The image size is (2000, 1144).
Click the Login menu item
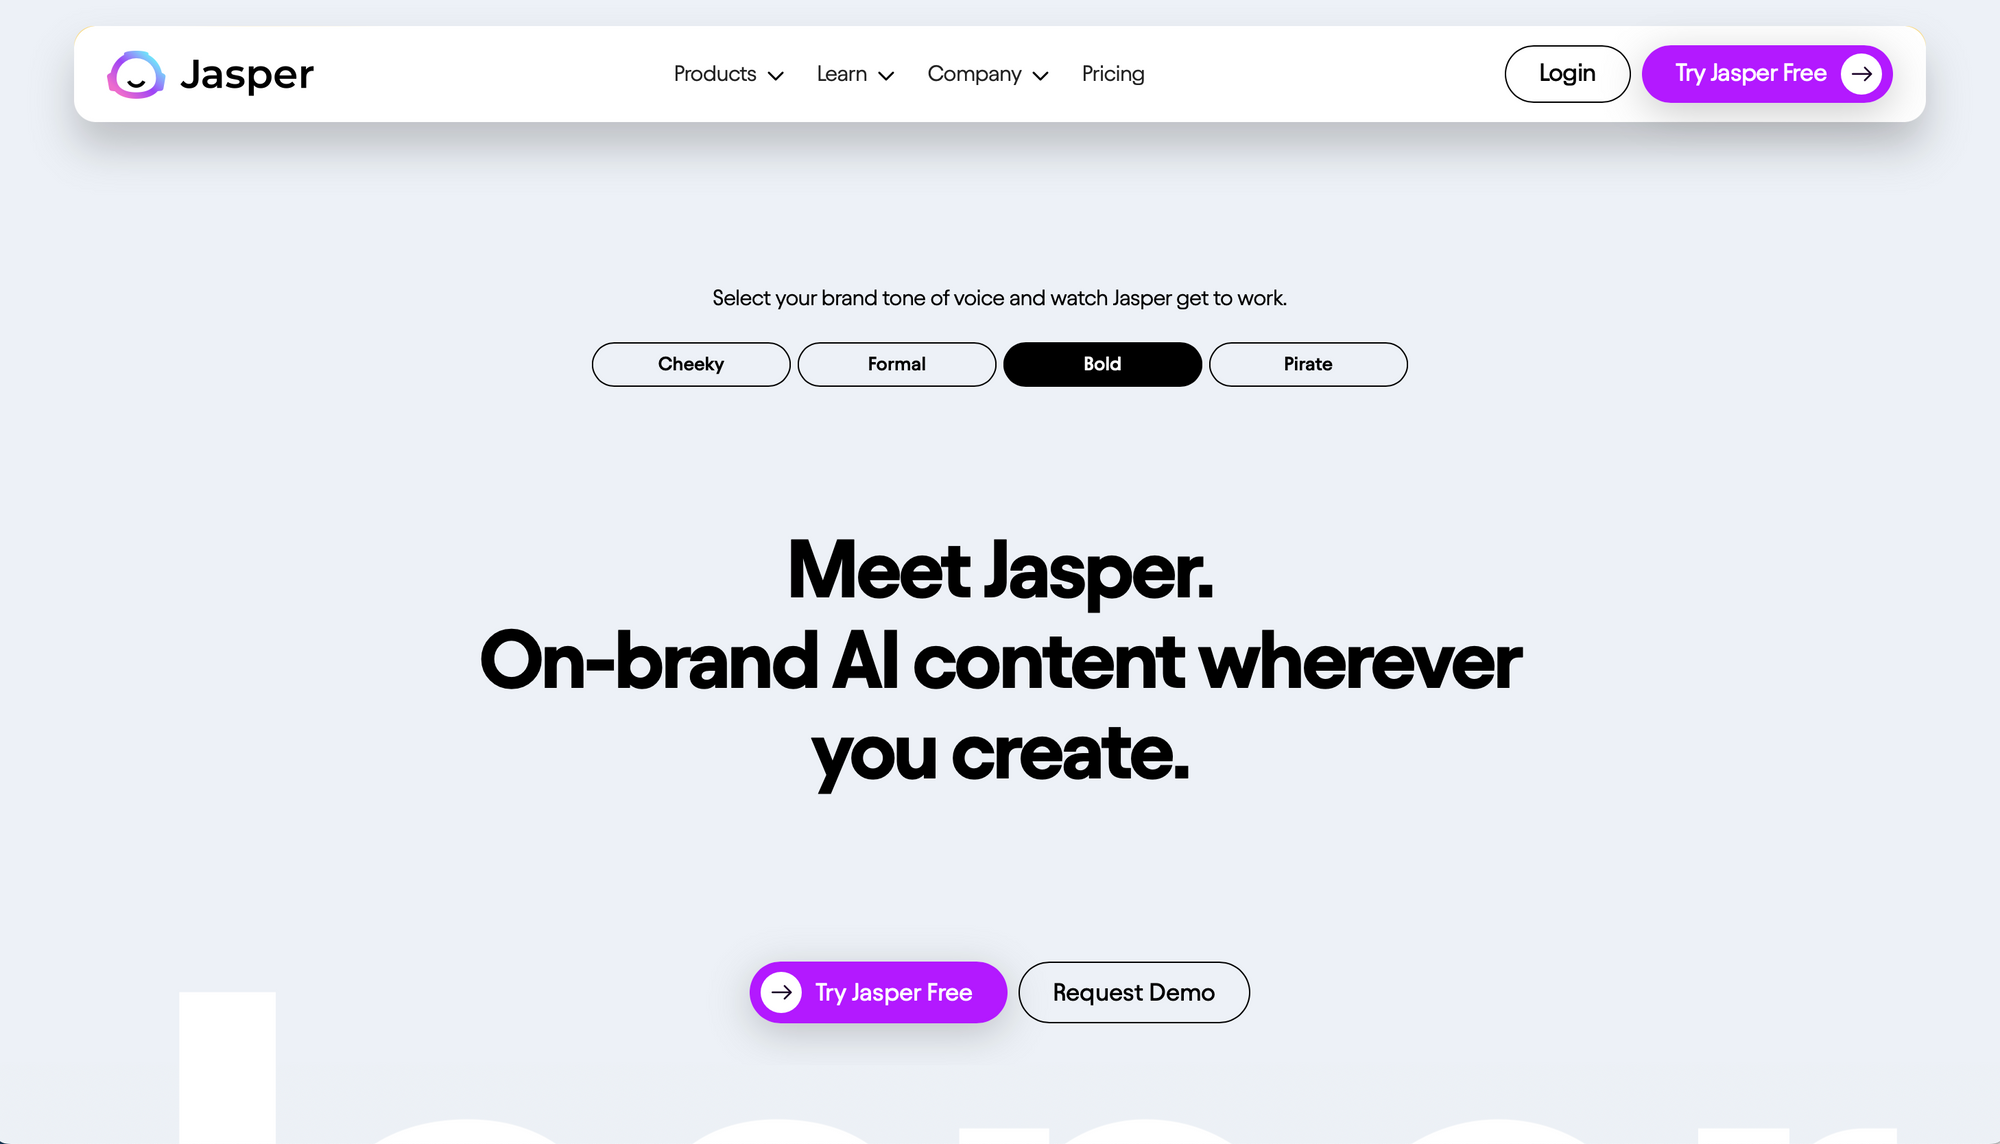coord(1567,73)
